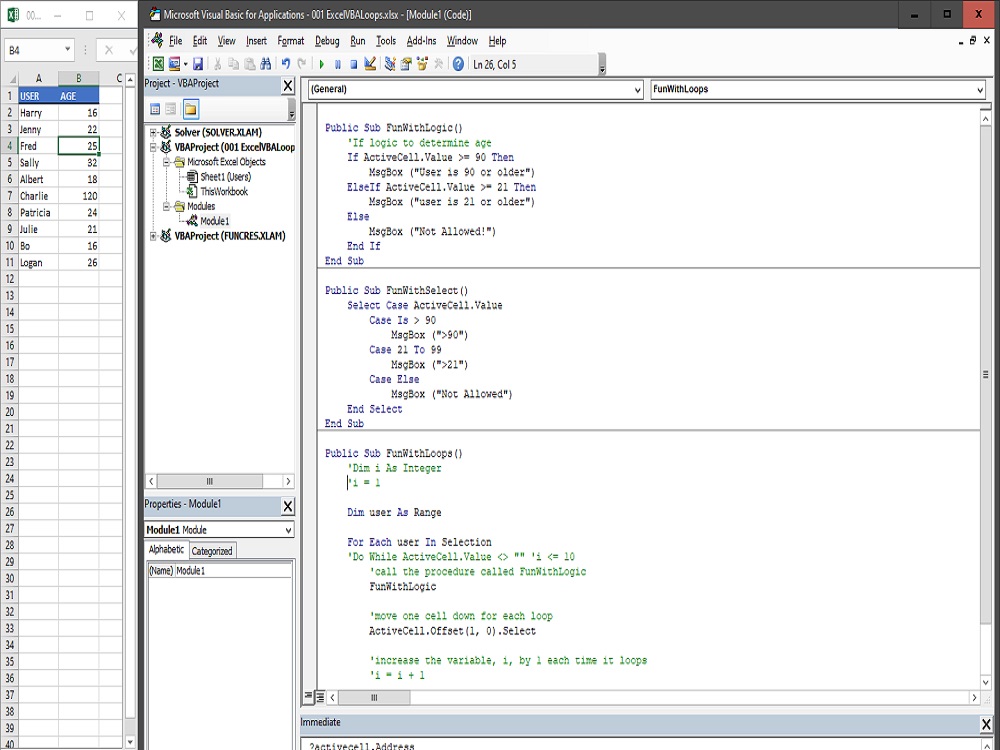The height and width of the screenshot is (750, 1000).
Task: Click the View Microsoft Excel icon
Action: 160,63
